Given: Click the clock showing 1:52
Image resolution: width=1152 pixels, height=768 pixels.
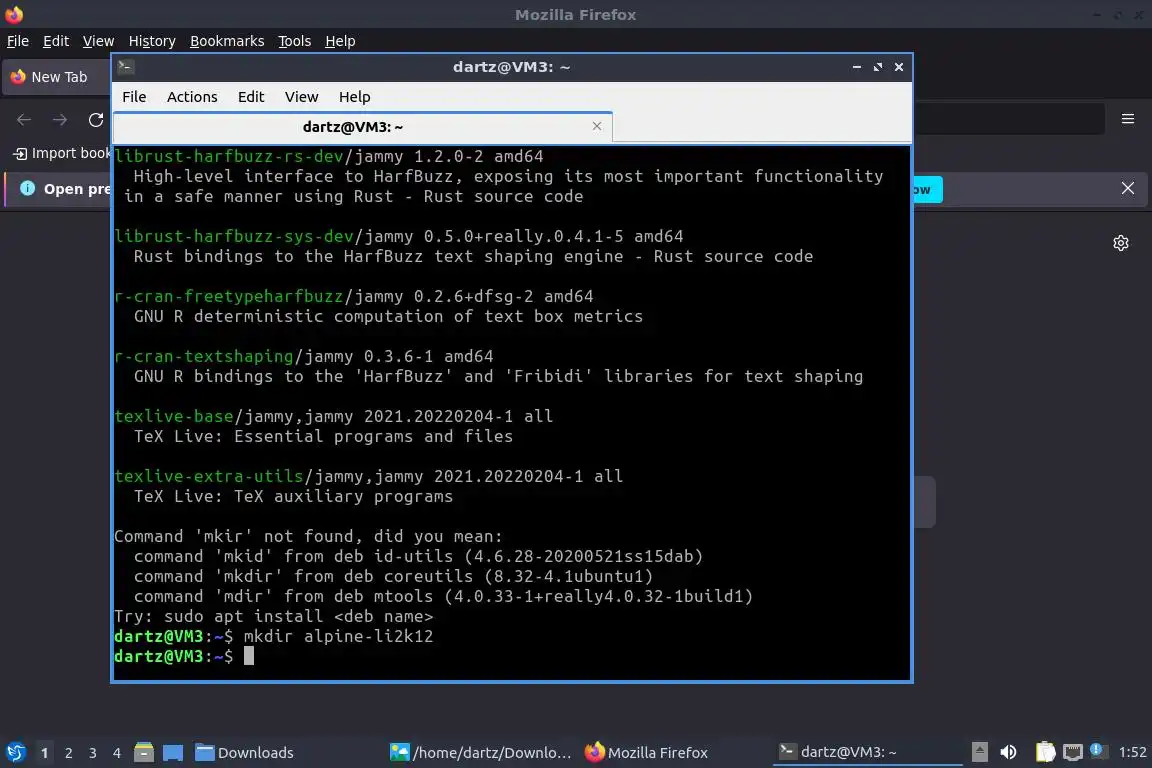Looking at the screenshot, I should coord(1132,752).
